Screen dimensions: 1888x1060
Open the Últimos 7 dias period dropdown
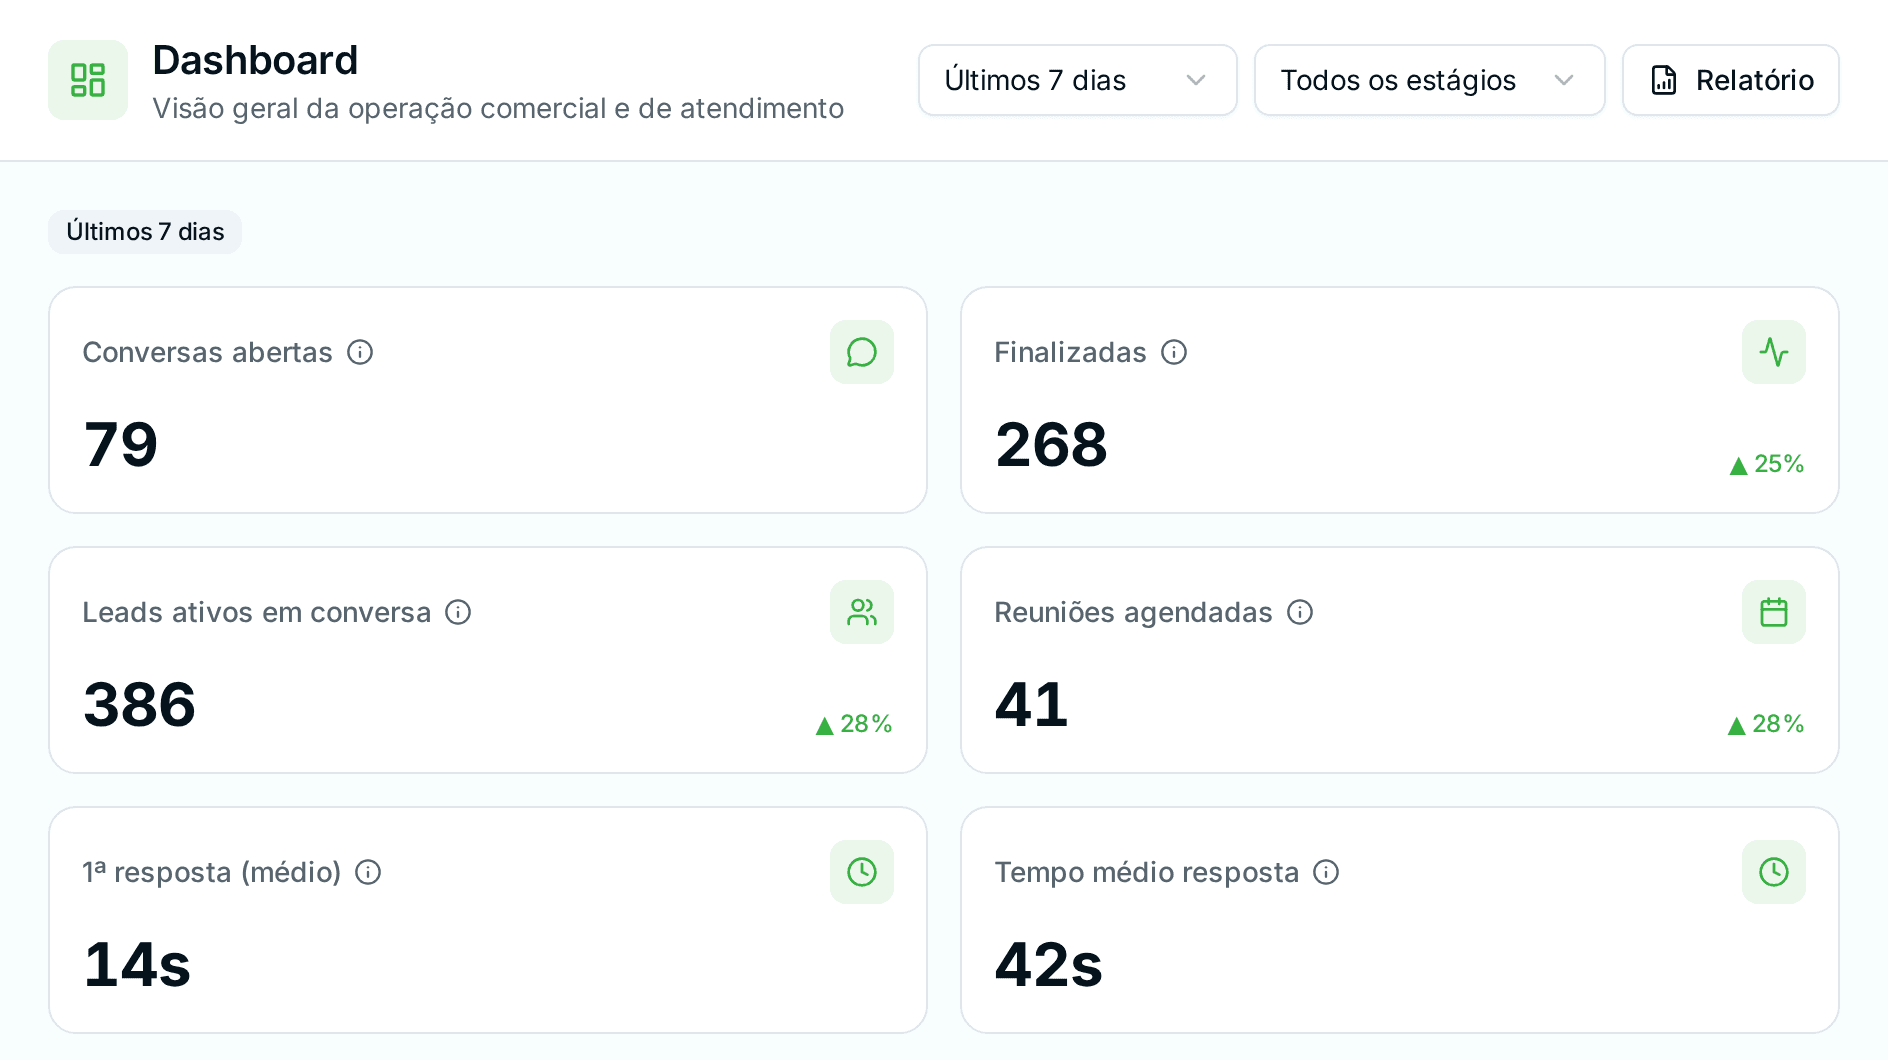(1077, 80)
